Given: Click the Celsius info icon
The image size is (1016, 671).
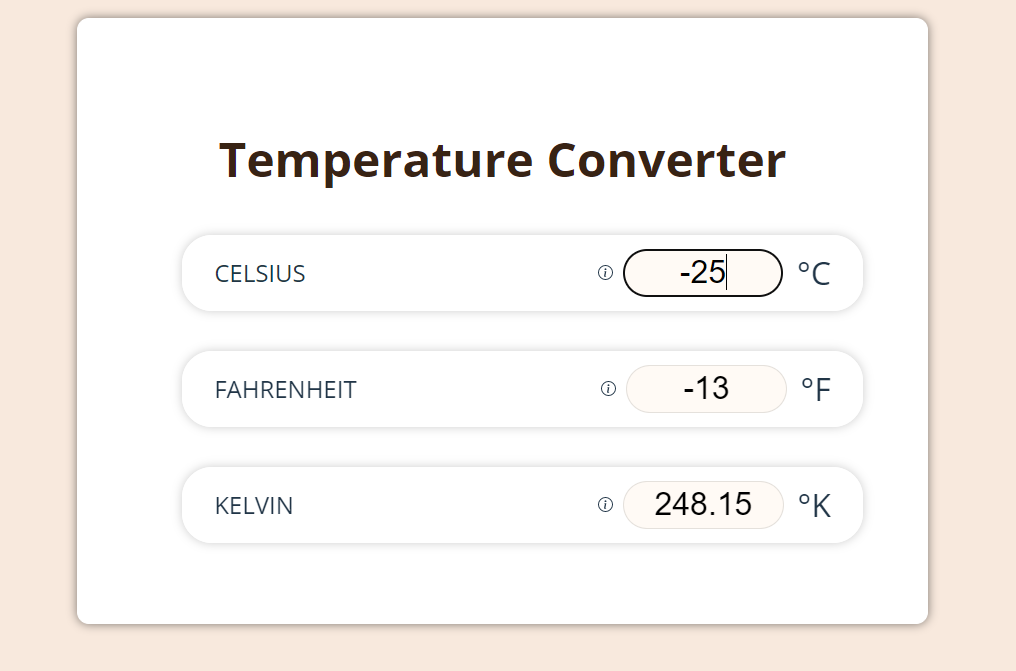Looking at the screenshot, I should pyautogui.click(x=605, y=272).
